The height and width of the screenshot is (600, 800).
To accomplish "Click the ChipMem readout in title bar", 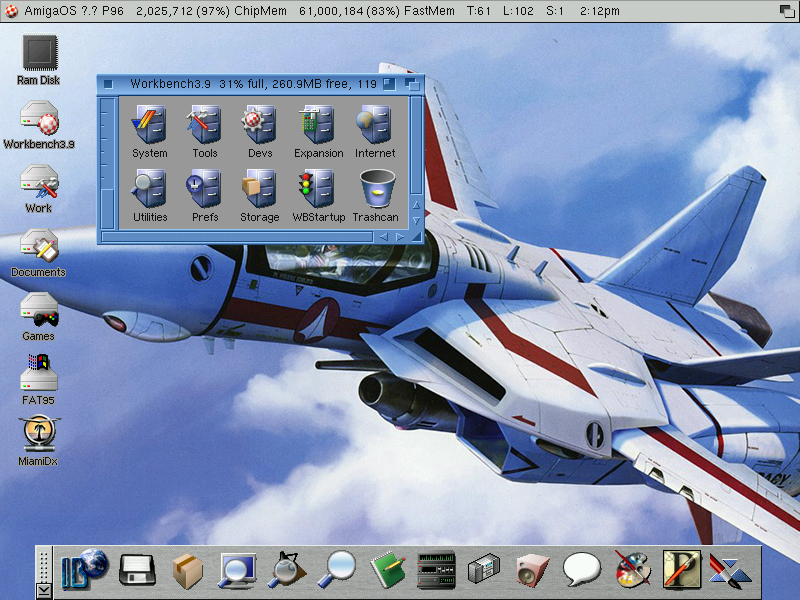I will [211, 11].
